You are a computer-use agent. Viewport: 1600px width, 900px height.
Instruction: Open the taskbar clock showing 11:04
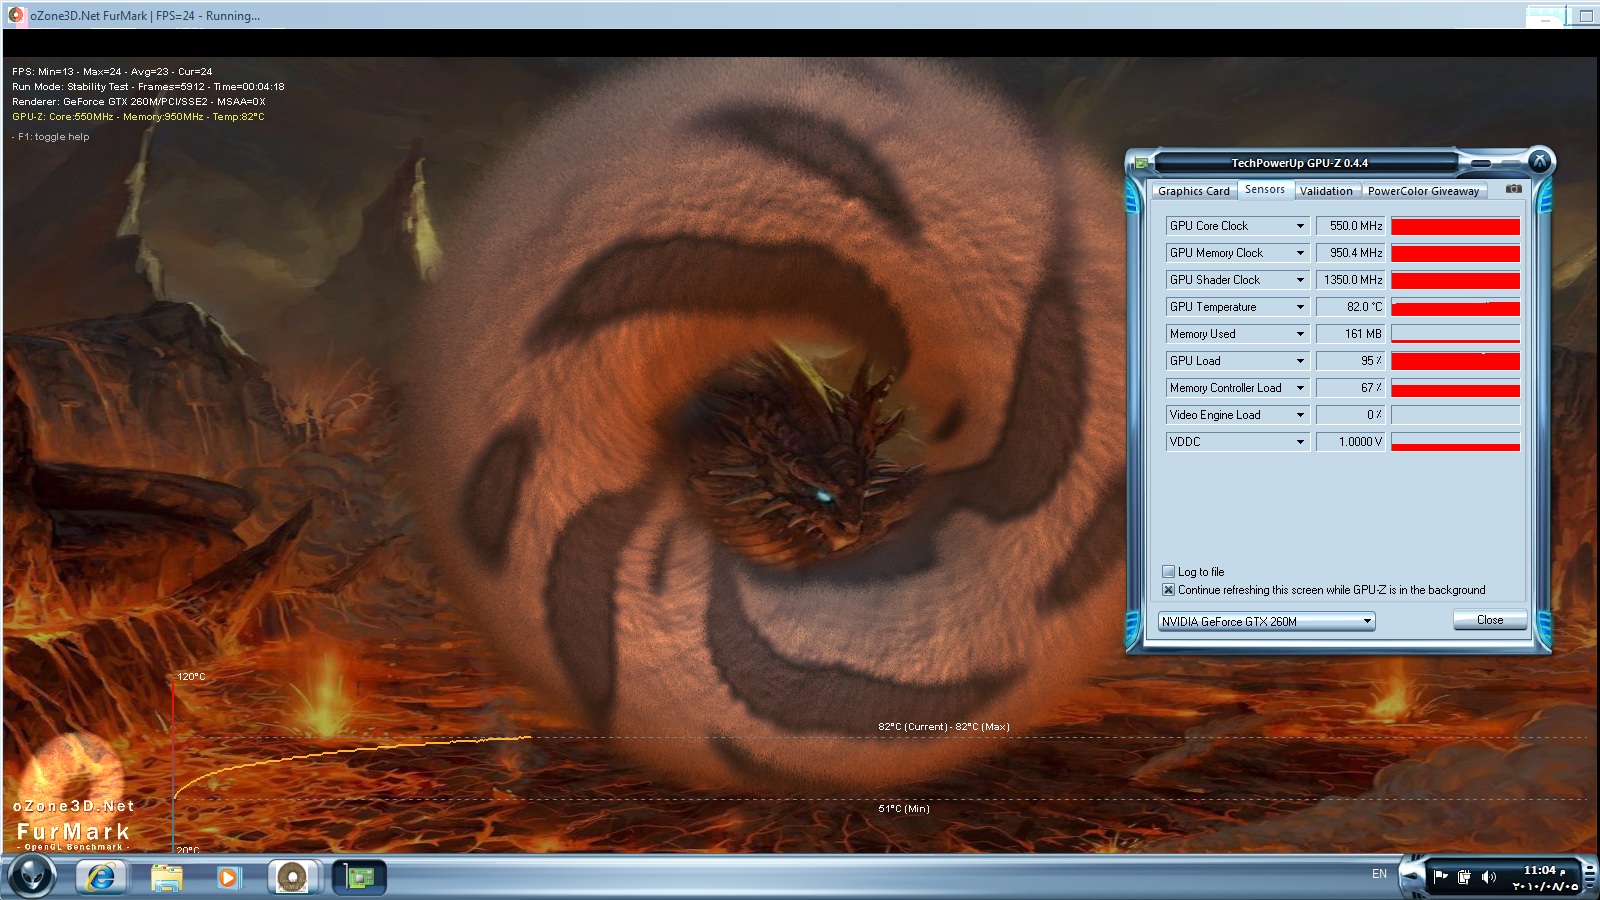point(1545,878)
